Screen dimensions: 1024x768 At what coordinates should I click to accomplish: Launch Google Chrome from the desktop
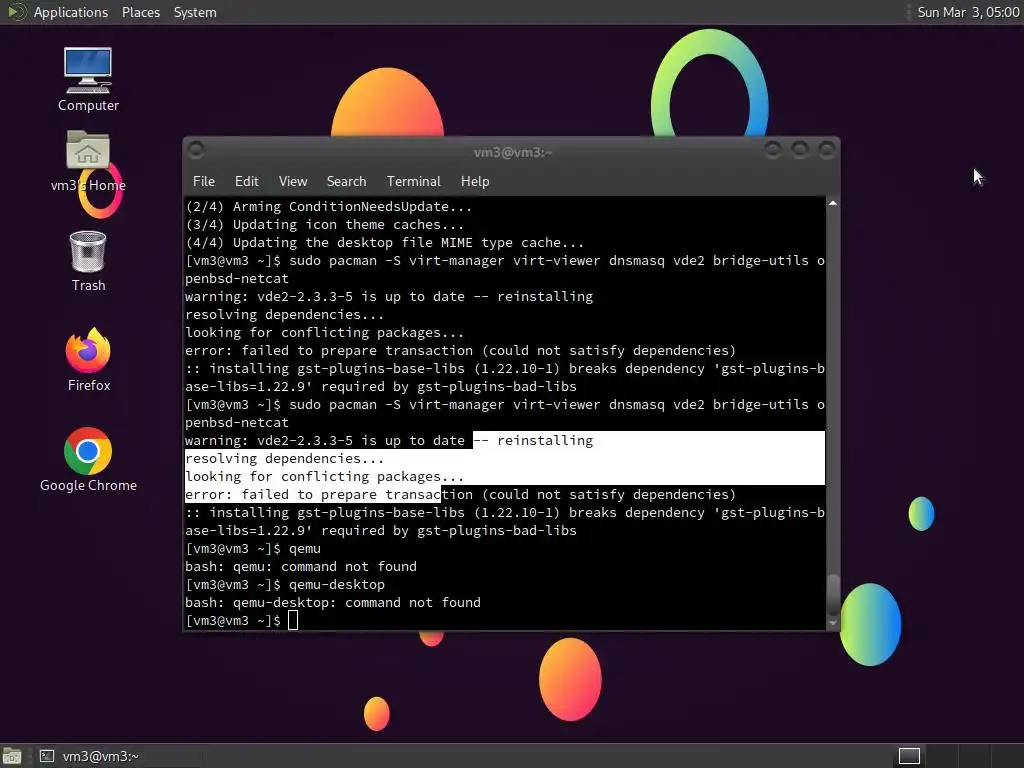[x=88, y=460]
